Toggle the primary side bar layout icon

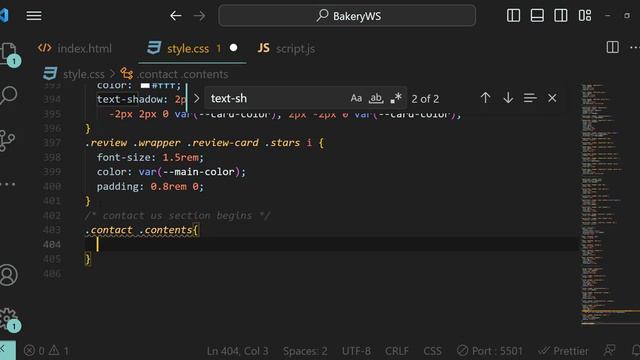click(513, 16)
